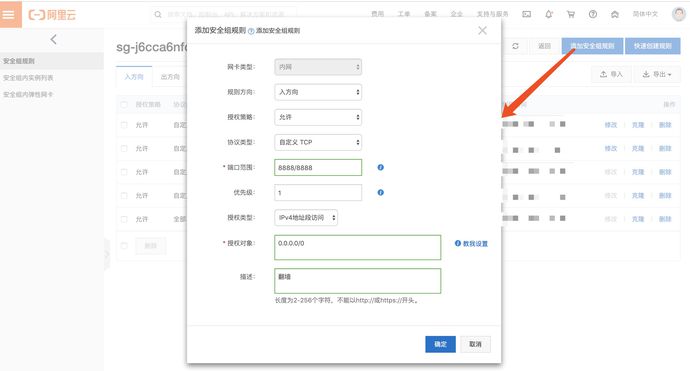Open the hamburger menu at top left
Viewport: 690px width, 371px height.
point(10,14)
